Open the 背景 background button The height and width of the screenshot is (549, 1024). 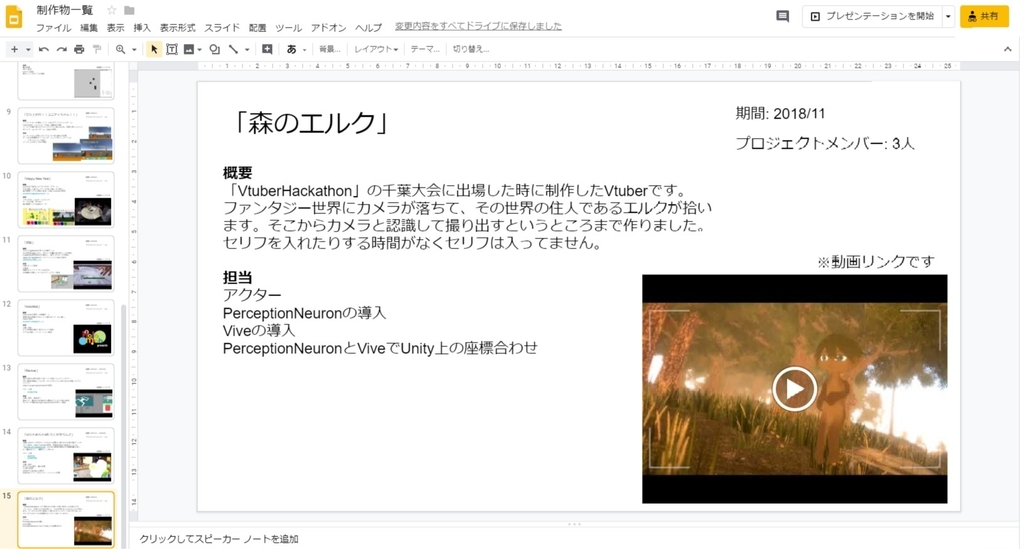click(x=330, y=49)
